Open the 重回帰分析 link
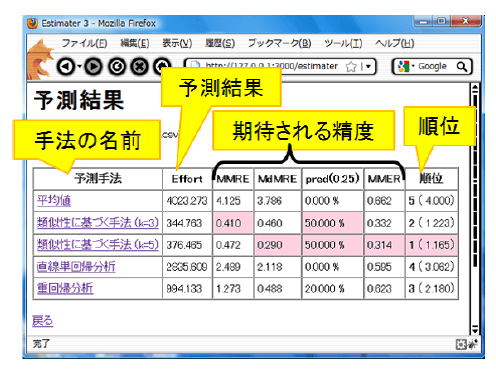 (65, 288)
